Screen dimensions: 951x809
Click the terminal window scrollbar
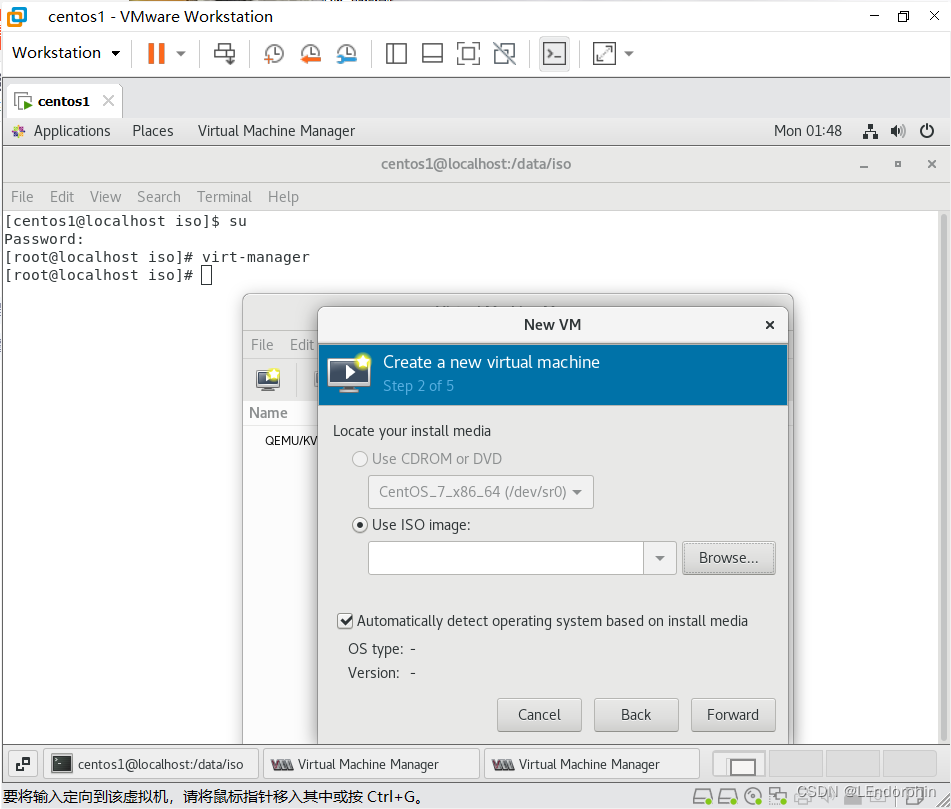[x=944, y=477]
